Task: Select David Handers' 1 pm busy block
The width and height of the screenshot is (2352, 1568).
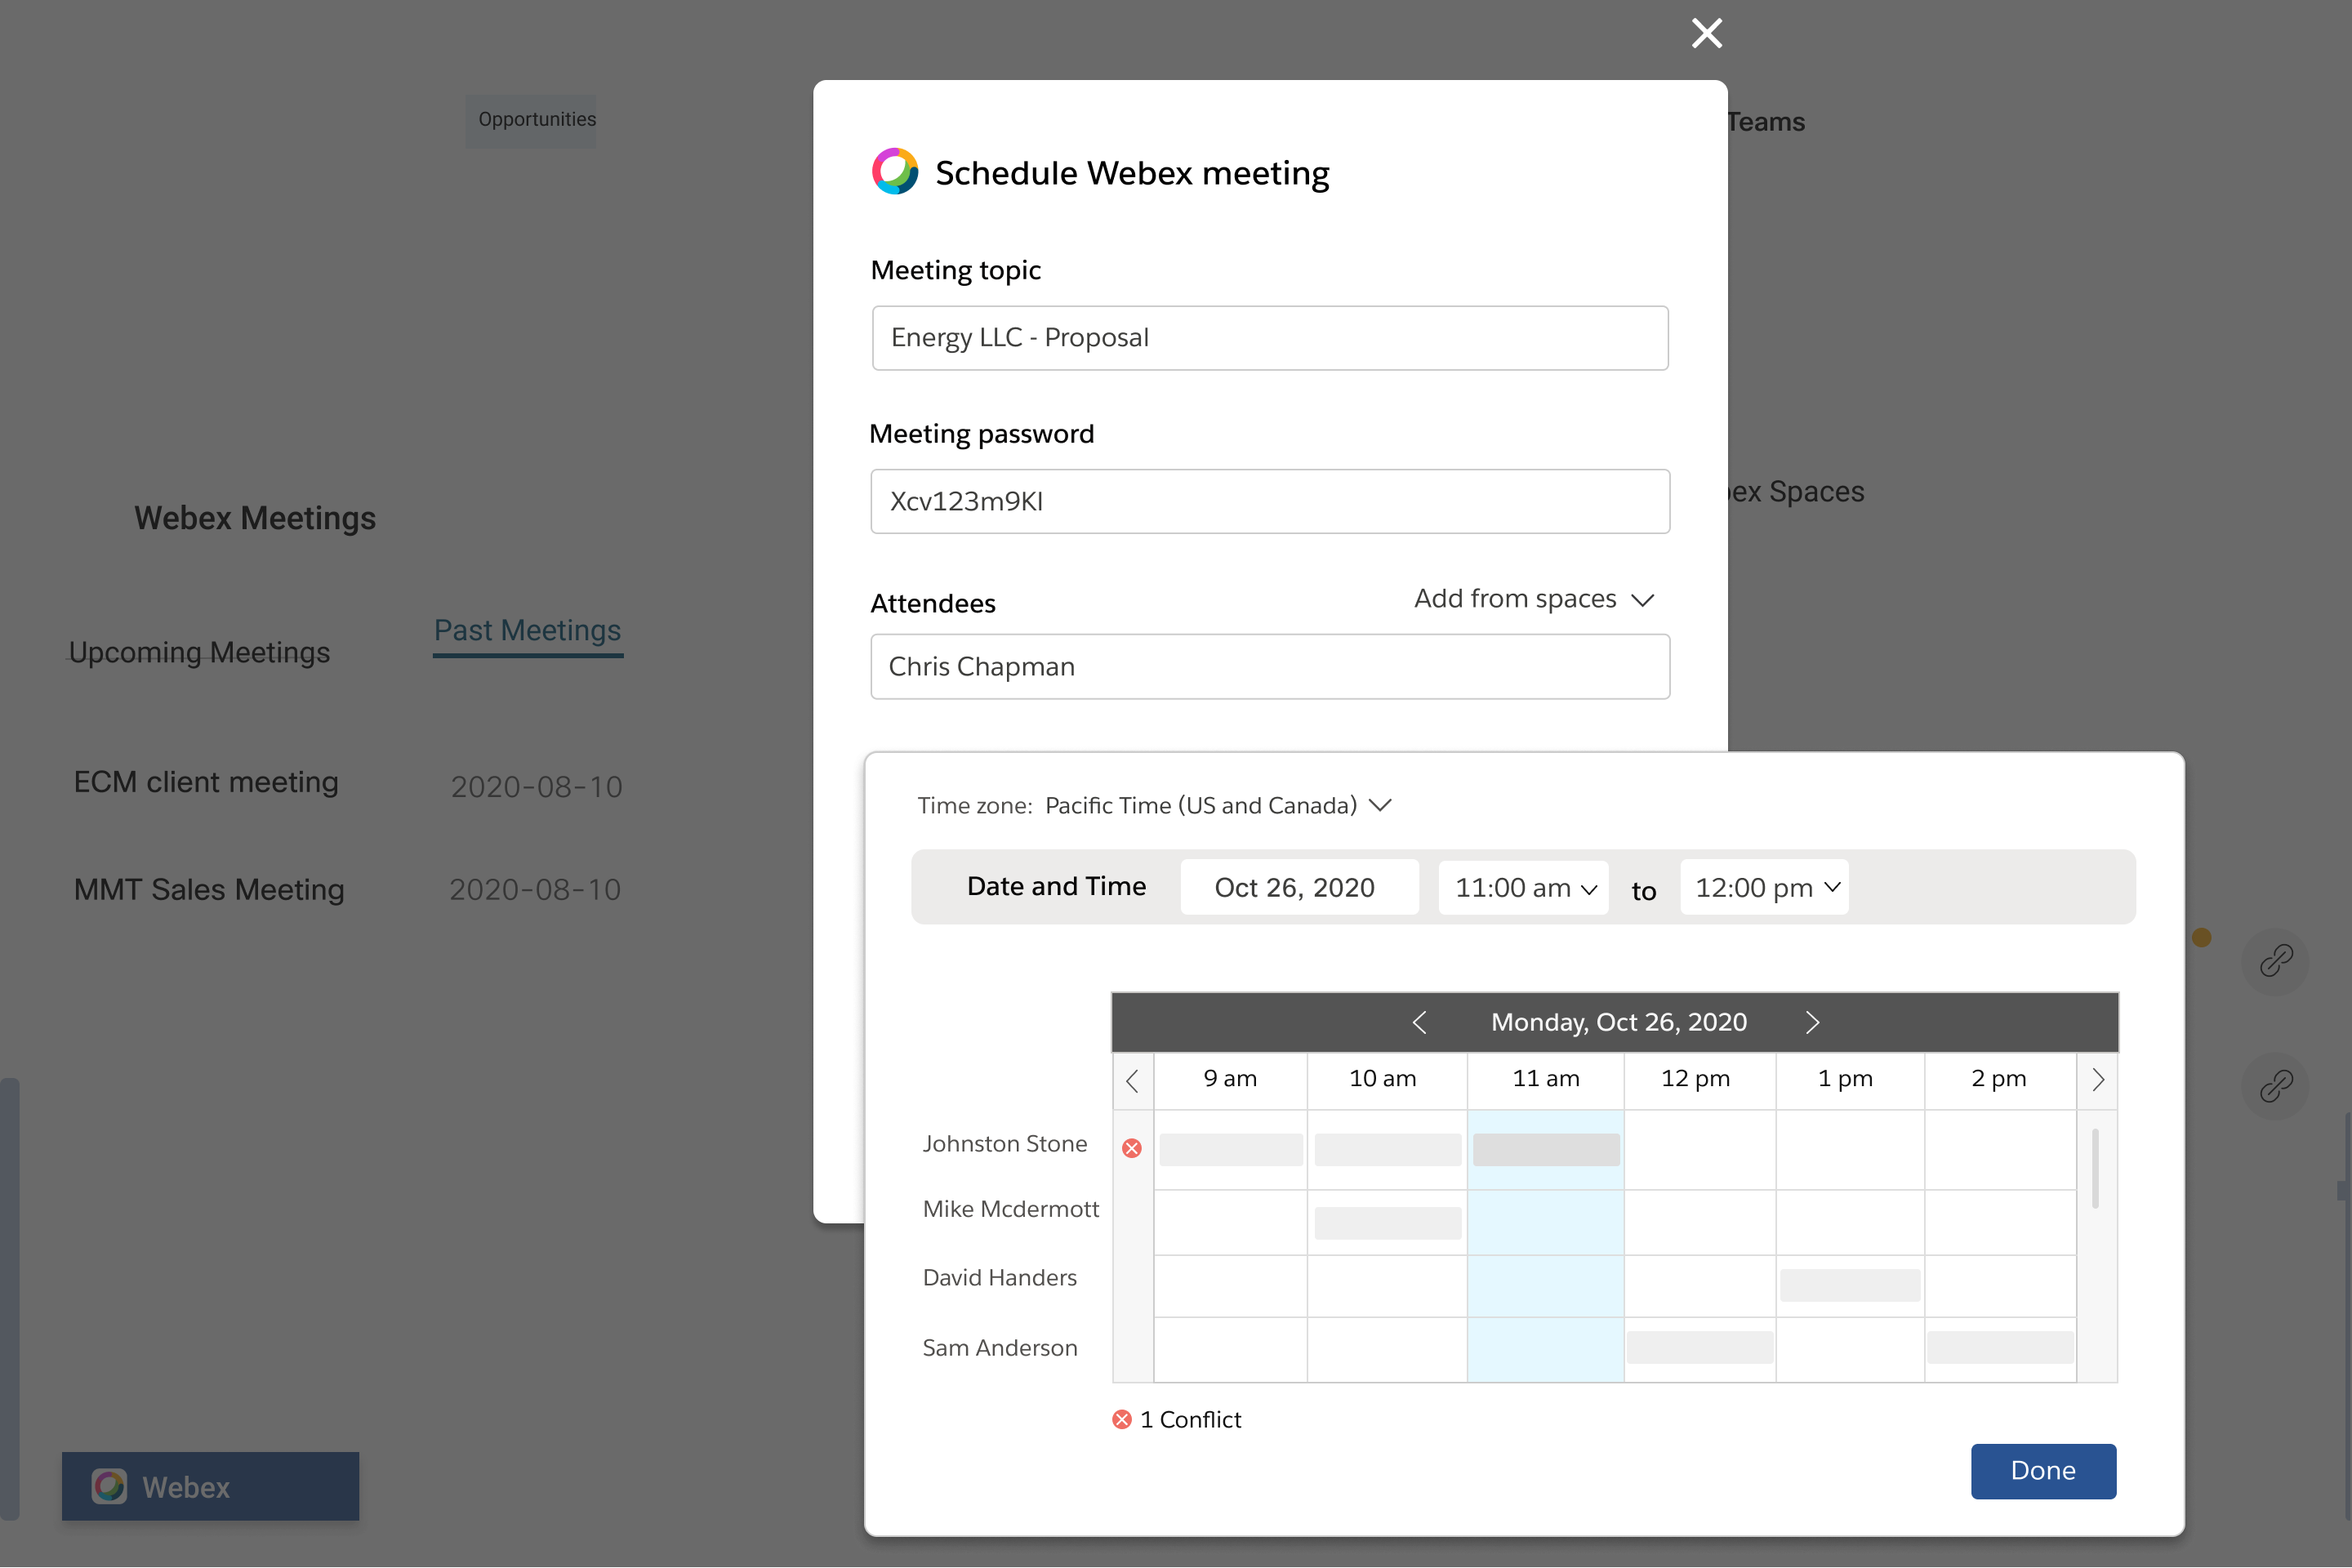Action: (1850, 1285)
